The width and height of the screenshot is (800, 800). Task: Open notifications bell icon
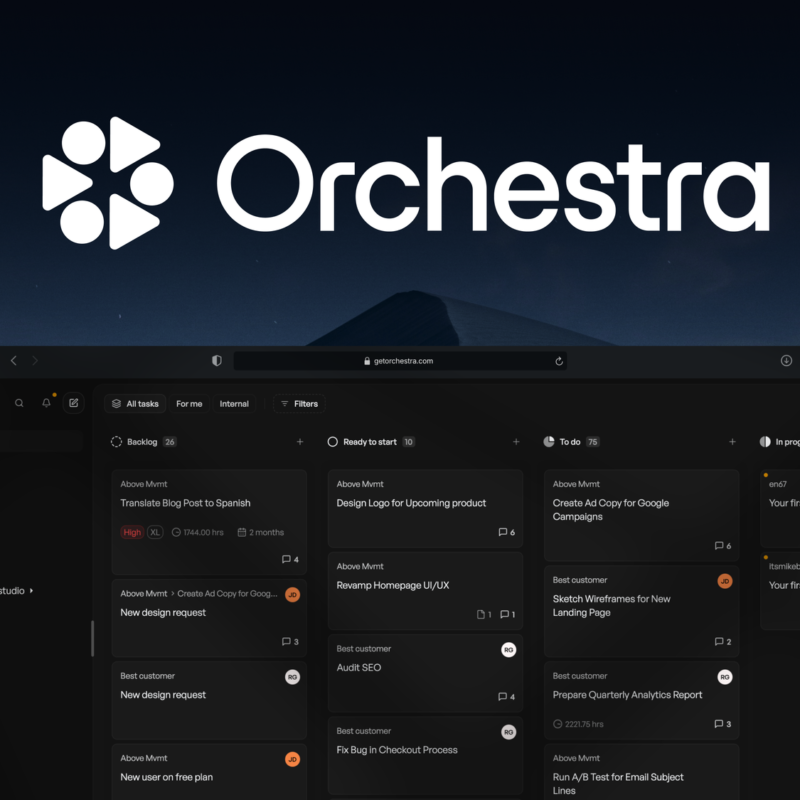(x=46, y=404)
